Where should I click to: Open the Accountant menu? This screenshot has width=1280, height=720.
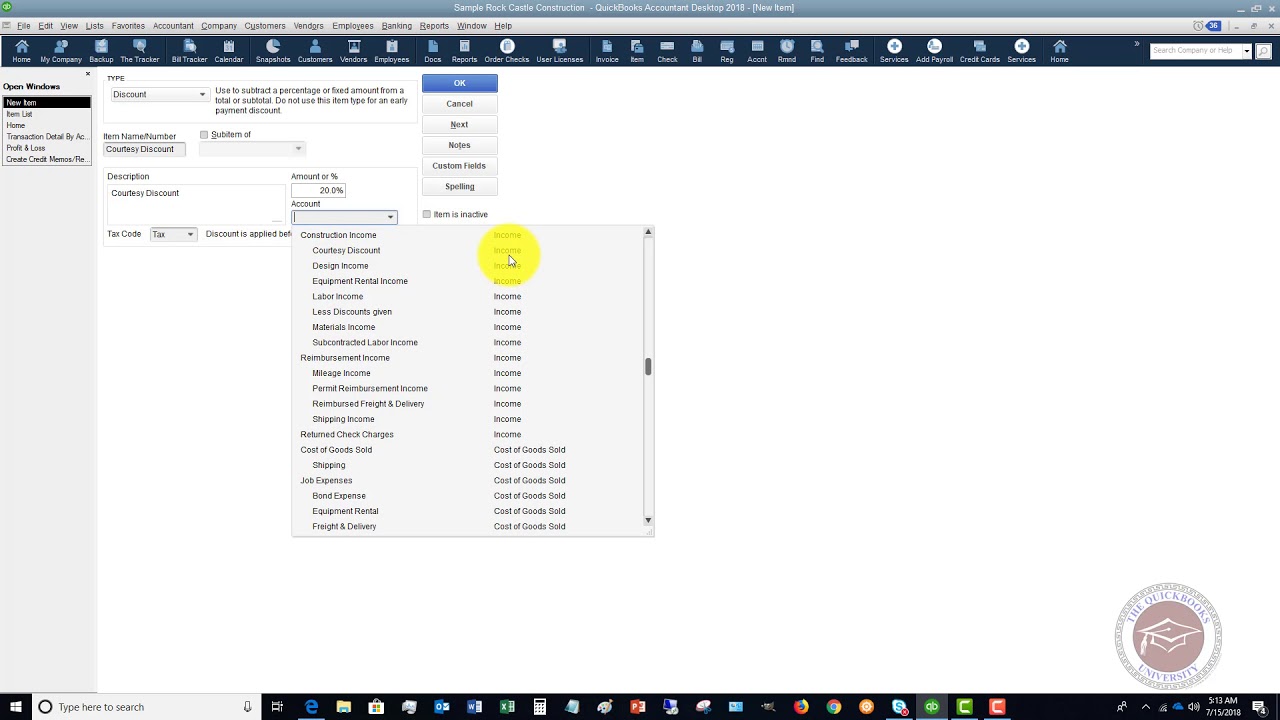(173, 26)
